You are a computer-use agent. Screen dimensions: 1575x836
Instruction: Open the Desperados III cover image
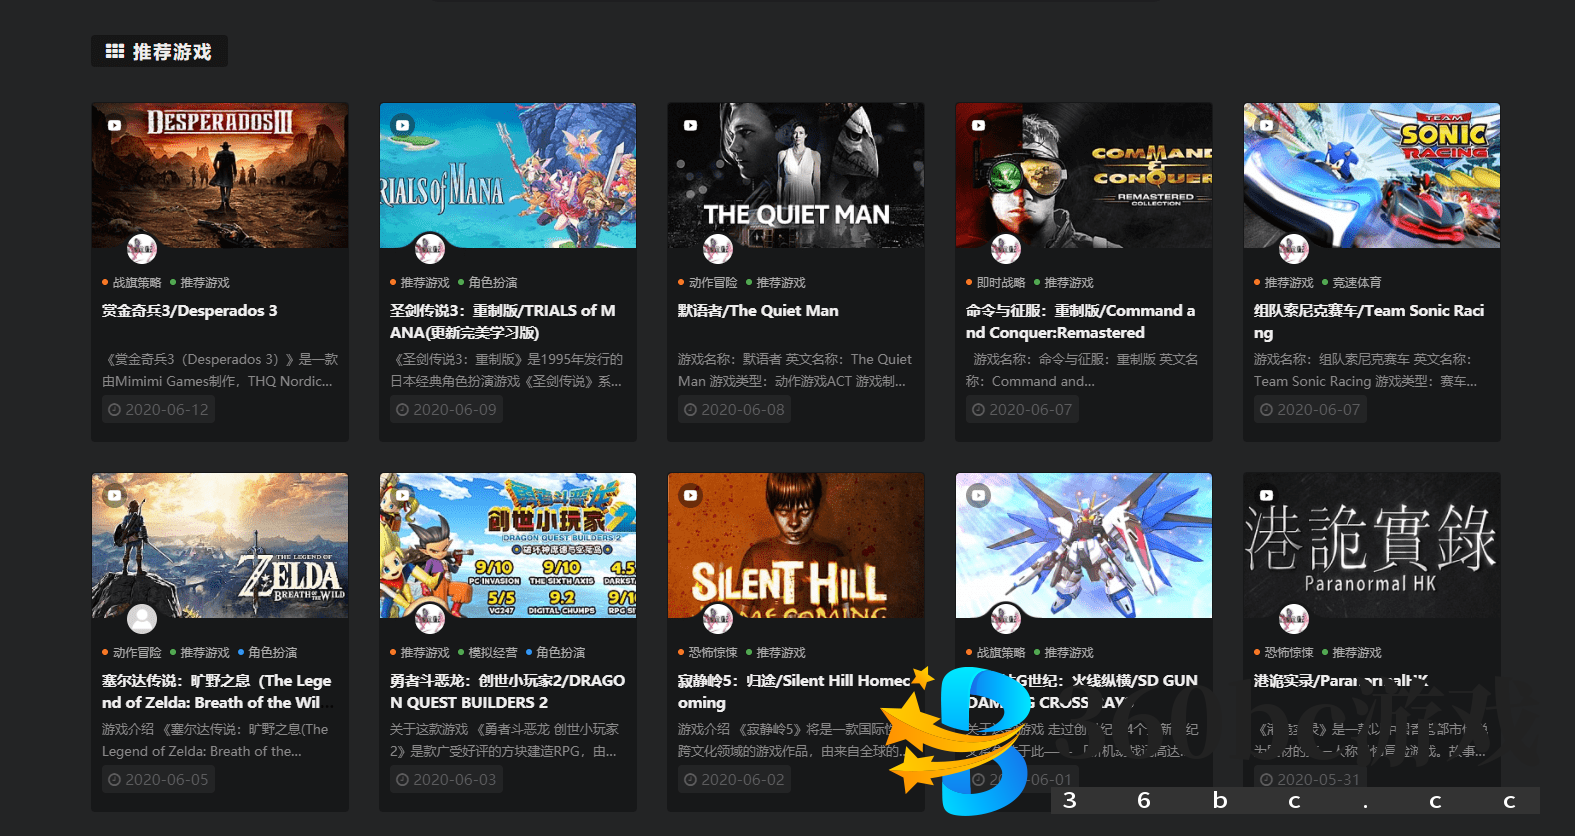(220, 175)
